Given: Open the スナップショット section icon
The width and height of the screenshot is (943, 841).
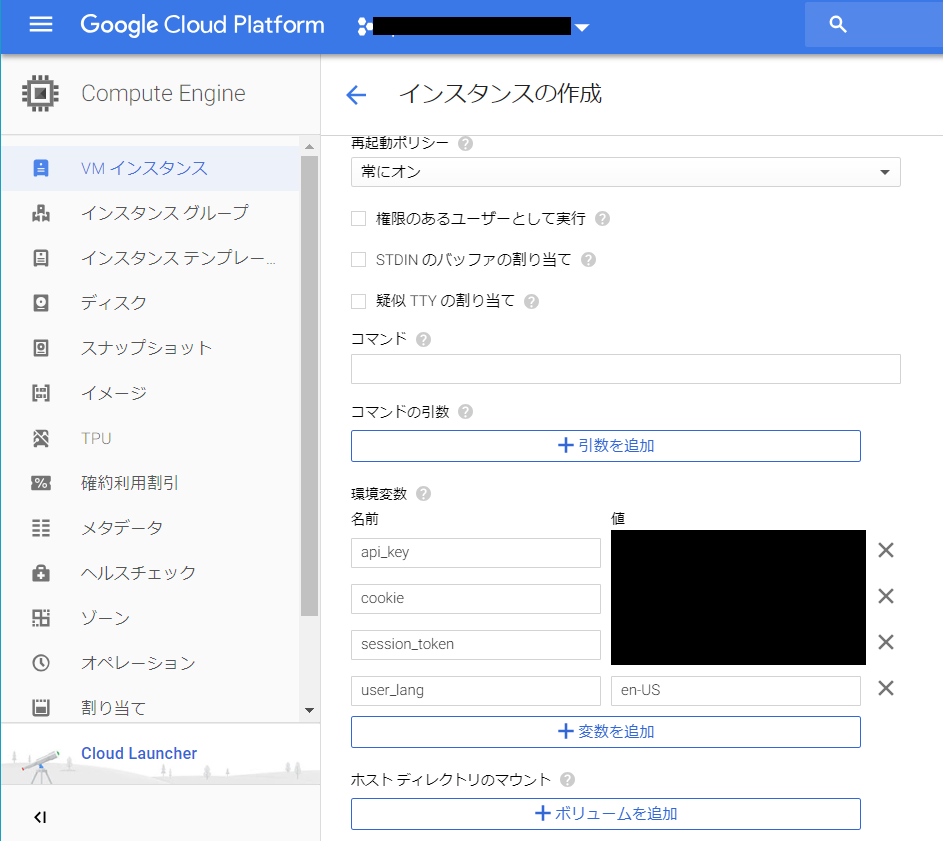Looking at the screenshot, I should point(40,347).
